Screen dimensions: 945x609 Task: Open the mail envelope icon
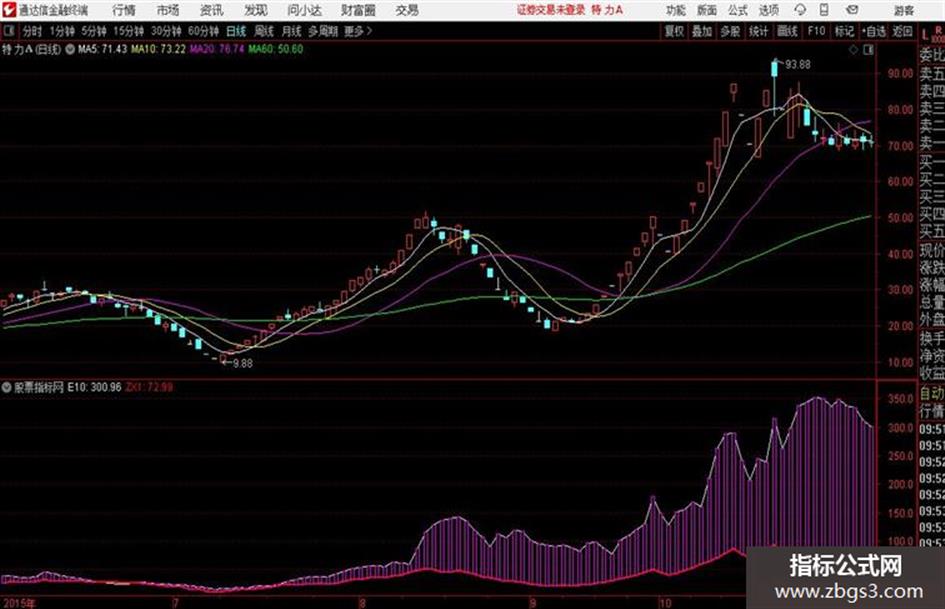852,10
